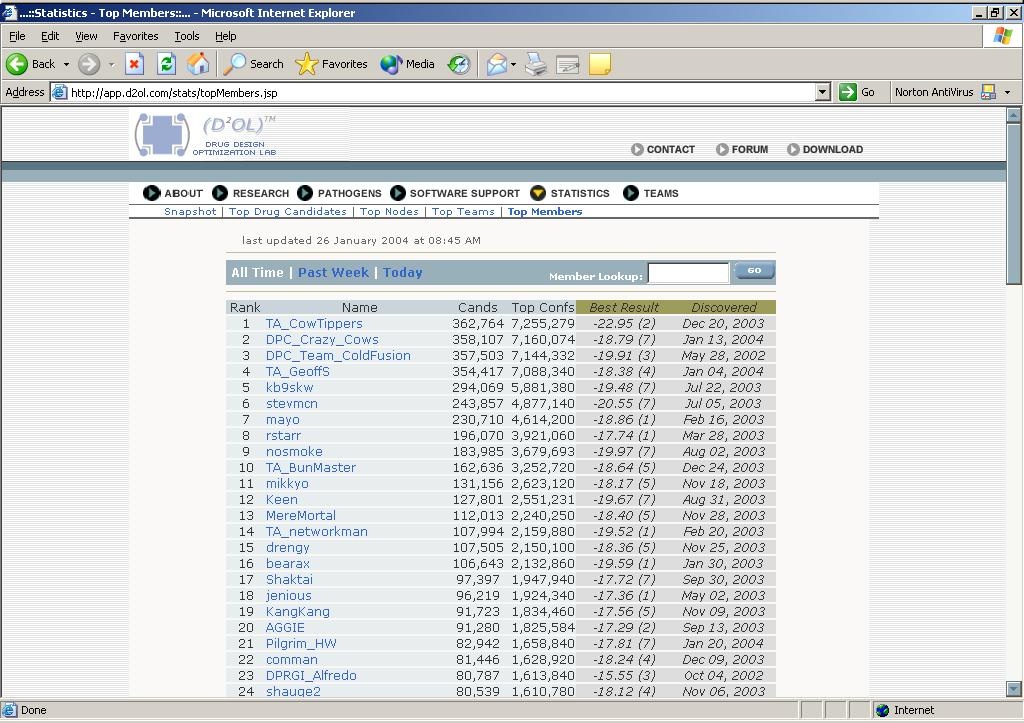The width and height of the screenshot is (1024, 723).
Task: Click the yellow note toolbar icon
Action: coord(600,64)
